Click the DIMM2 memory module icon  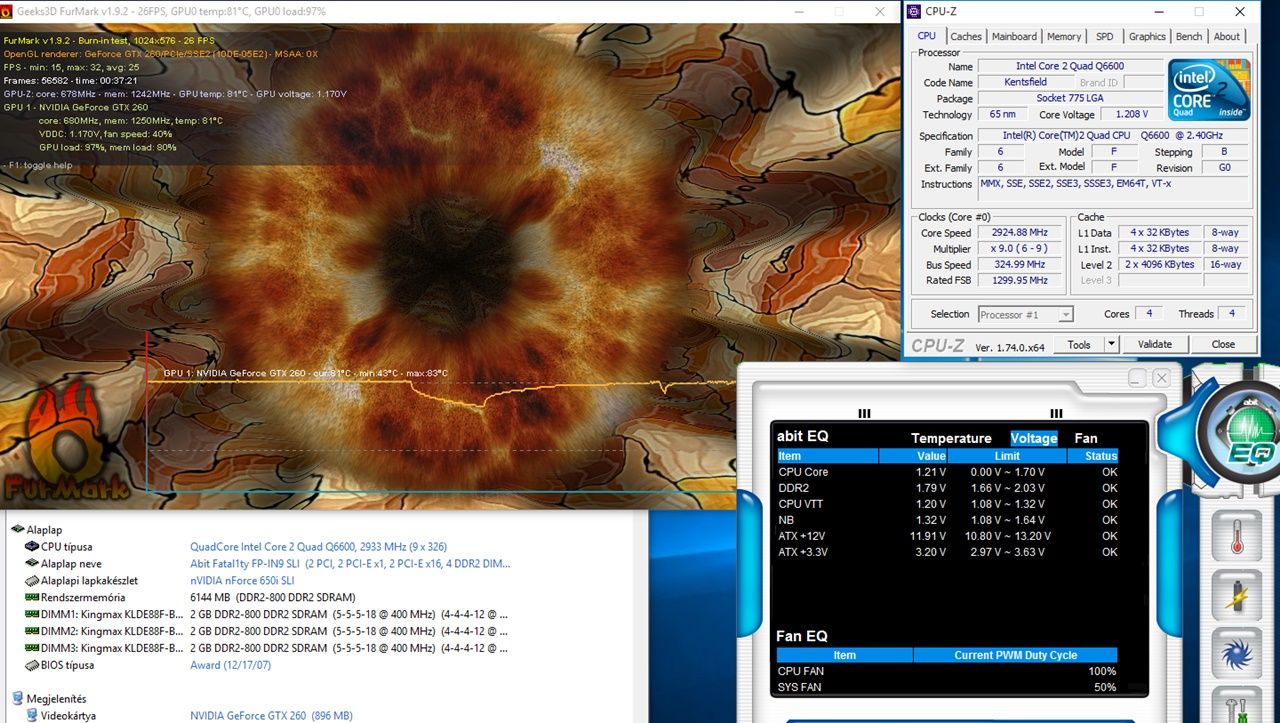[x=32, y=631]
